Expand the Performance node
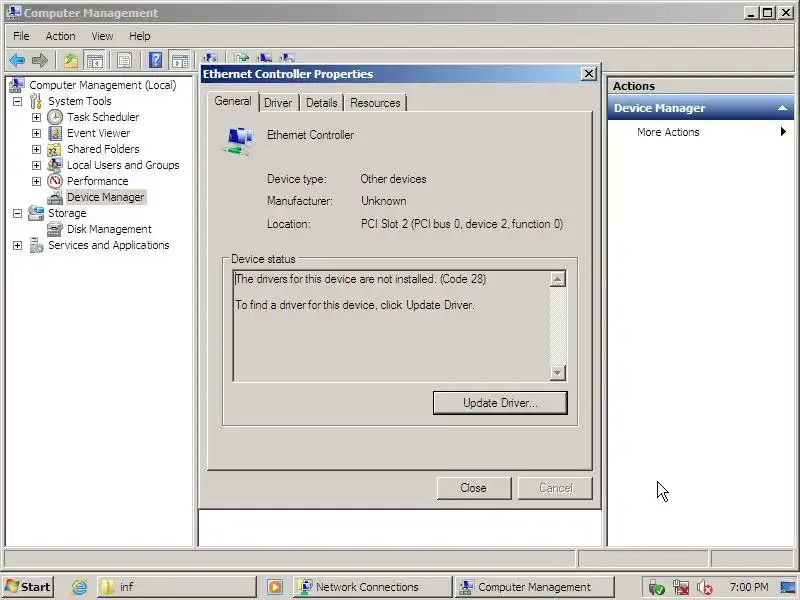The height and width of the screenshot is (600, 800). pos(37,181)
